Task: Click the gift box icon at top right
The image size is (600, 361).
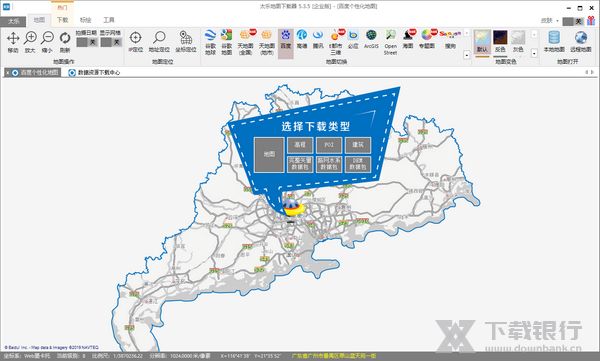Action: (591, 21)
